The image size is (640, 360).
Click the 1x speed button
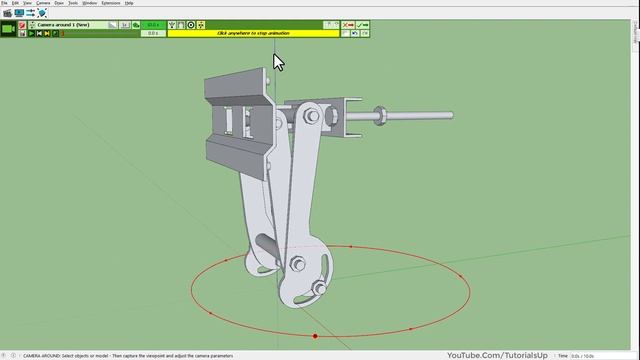click(x=125, y=25)
